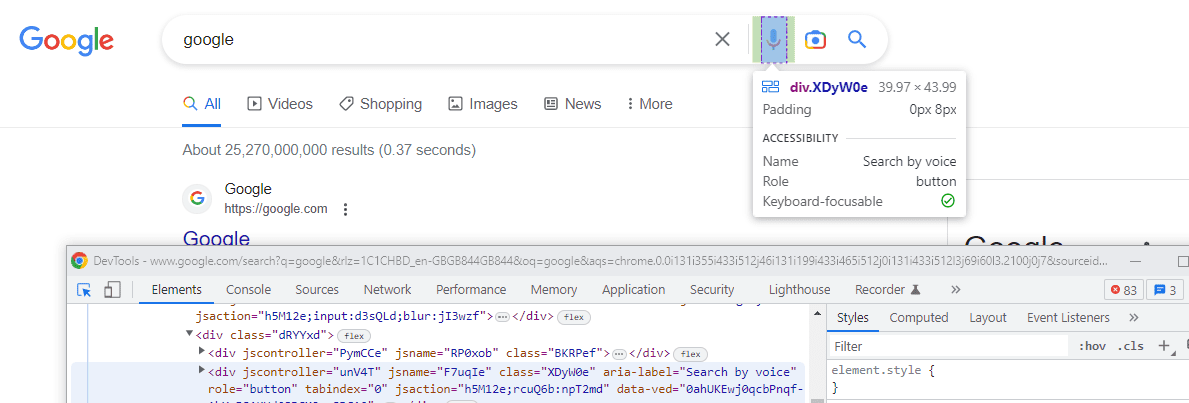Viewport: 1189px width, 403px height.
Task: Click flex badge on the PymCCe div line
Action: point(690,354)
